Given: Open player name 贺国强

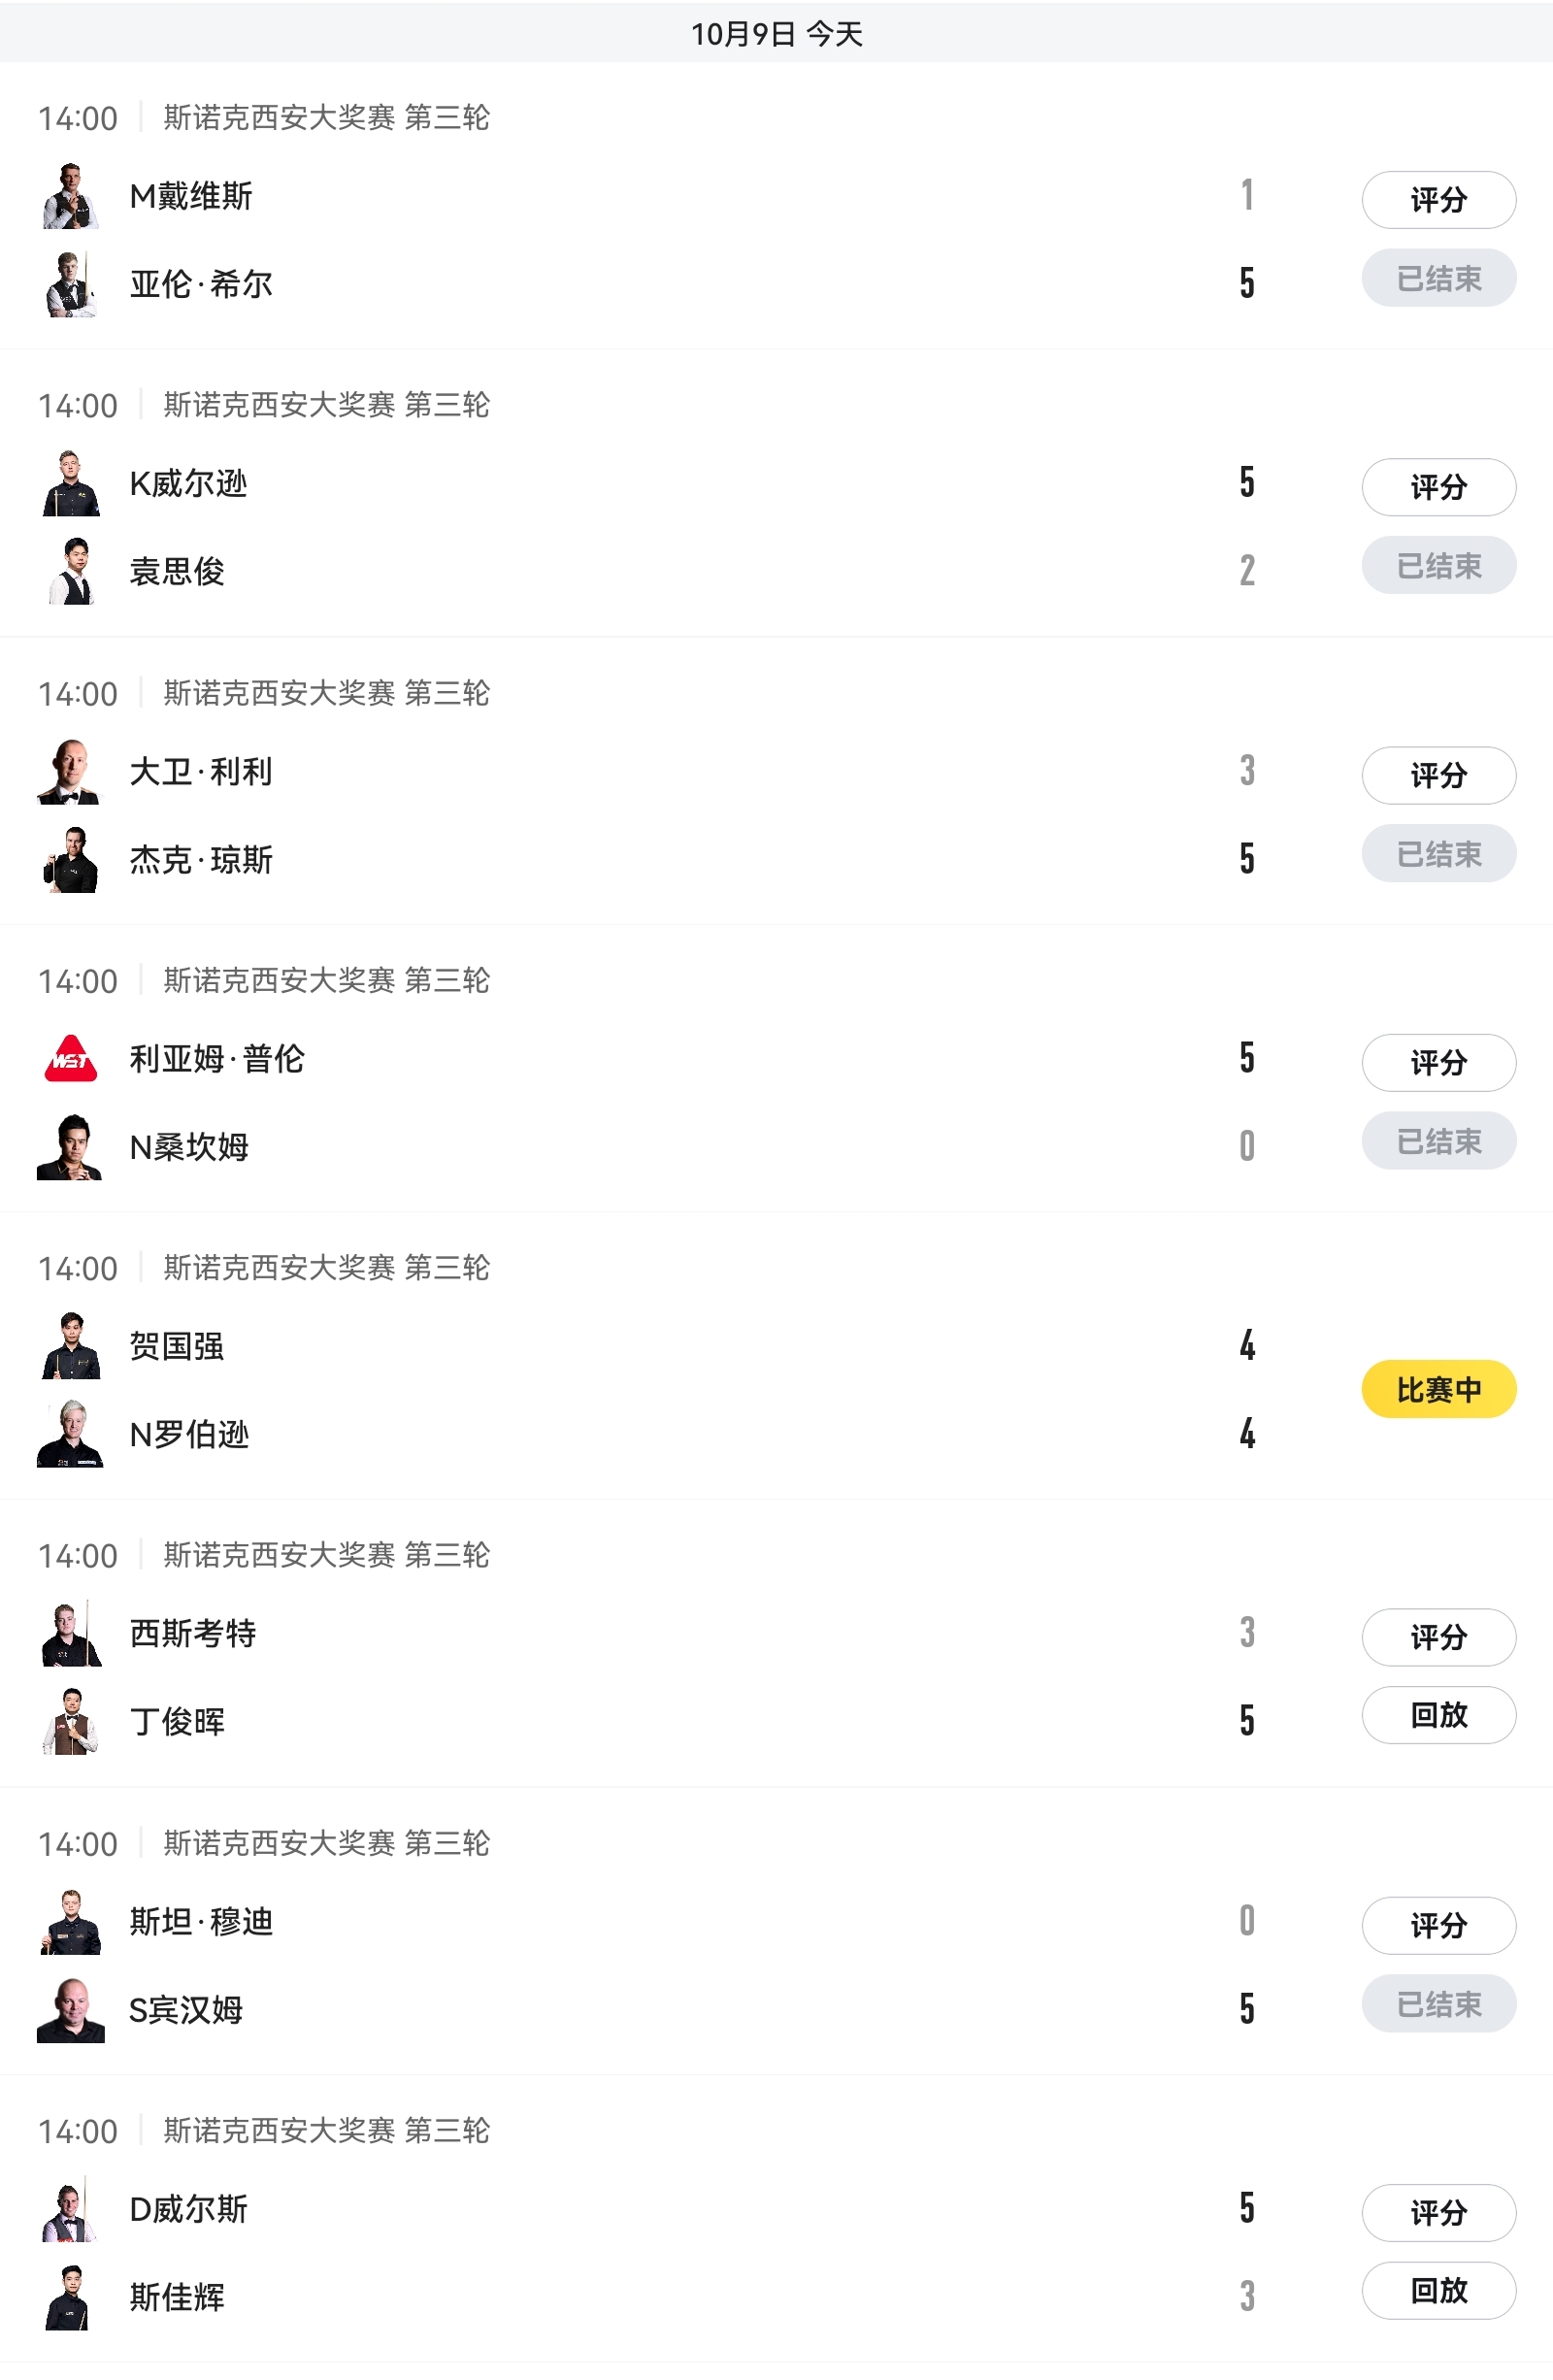Looking at the screenshot, I should click(x=177, y=1346).
